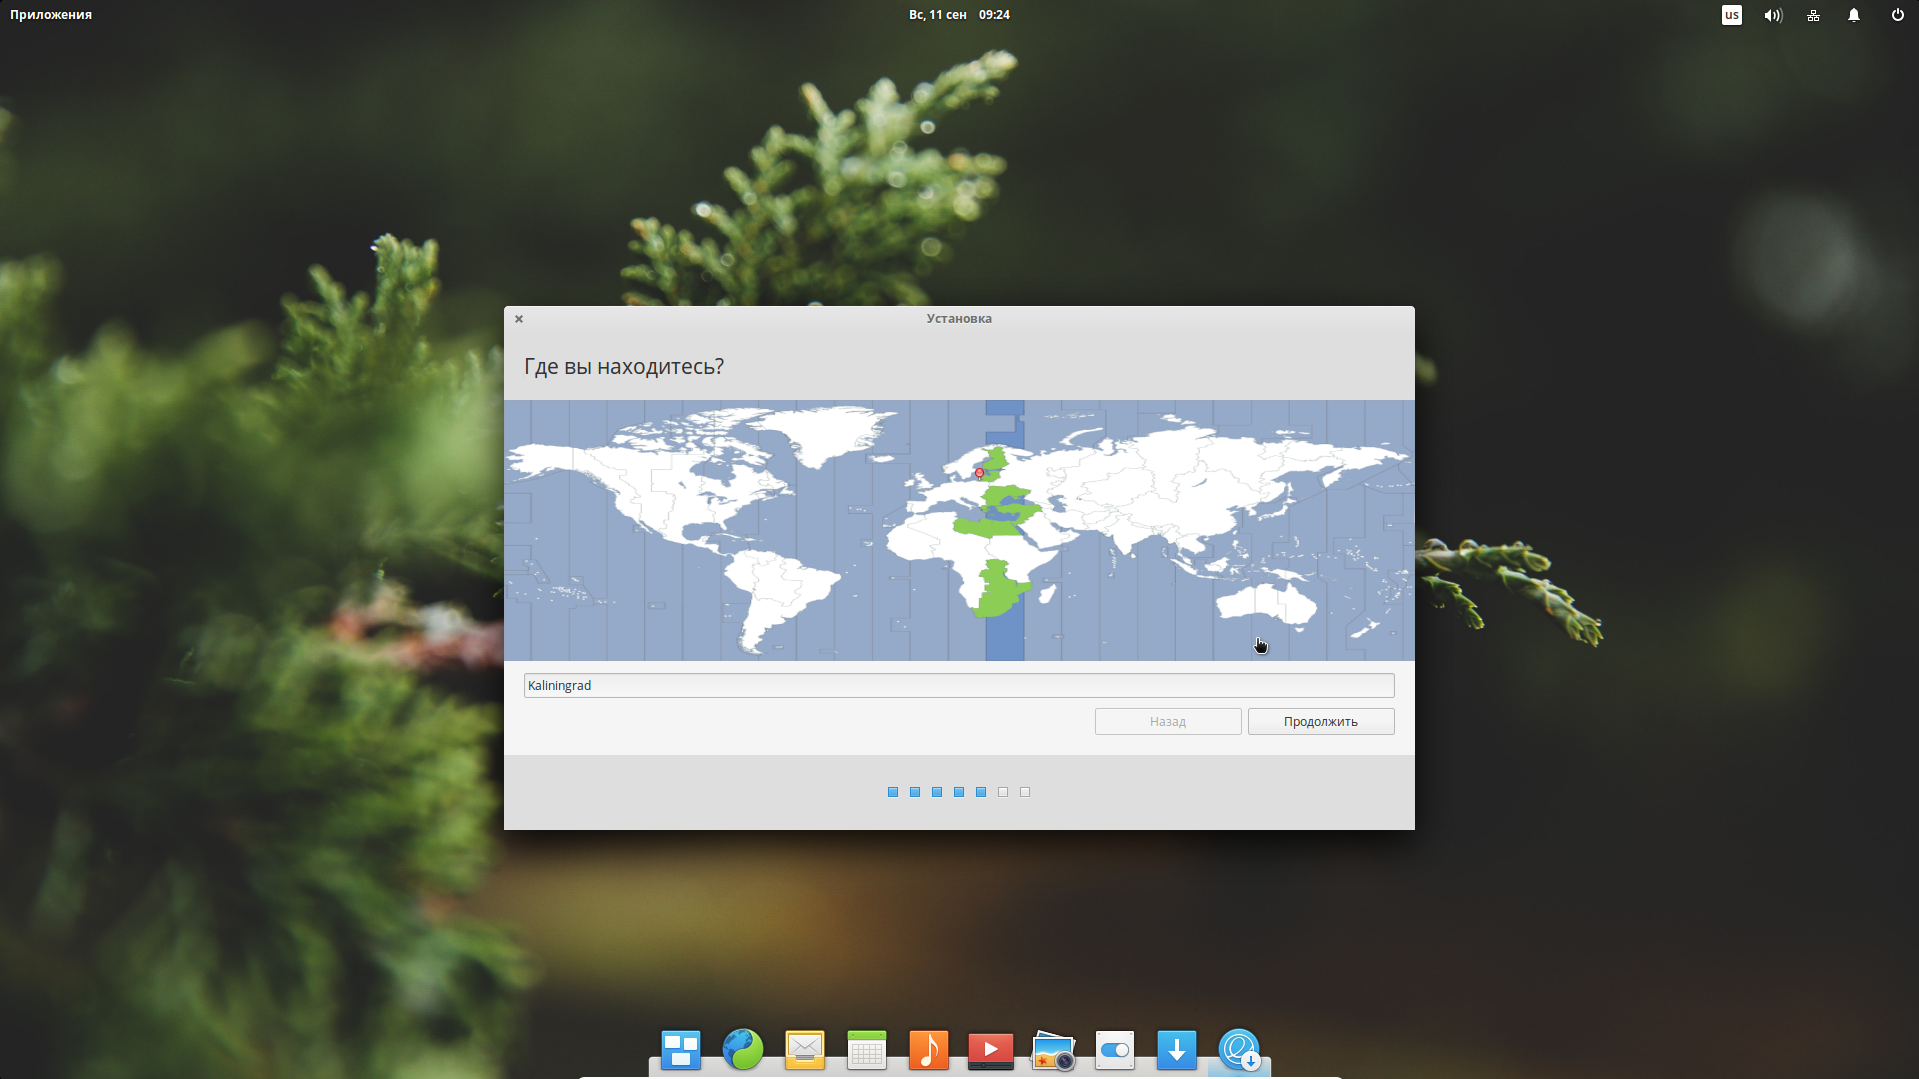1919x1079 pixels.
Task: Open the Calendar app in dock
Action: [867, 1050]
